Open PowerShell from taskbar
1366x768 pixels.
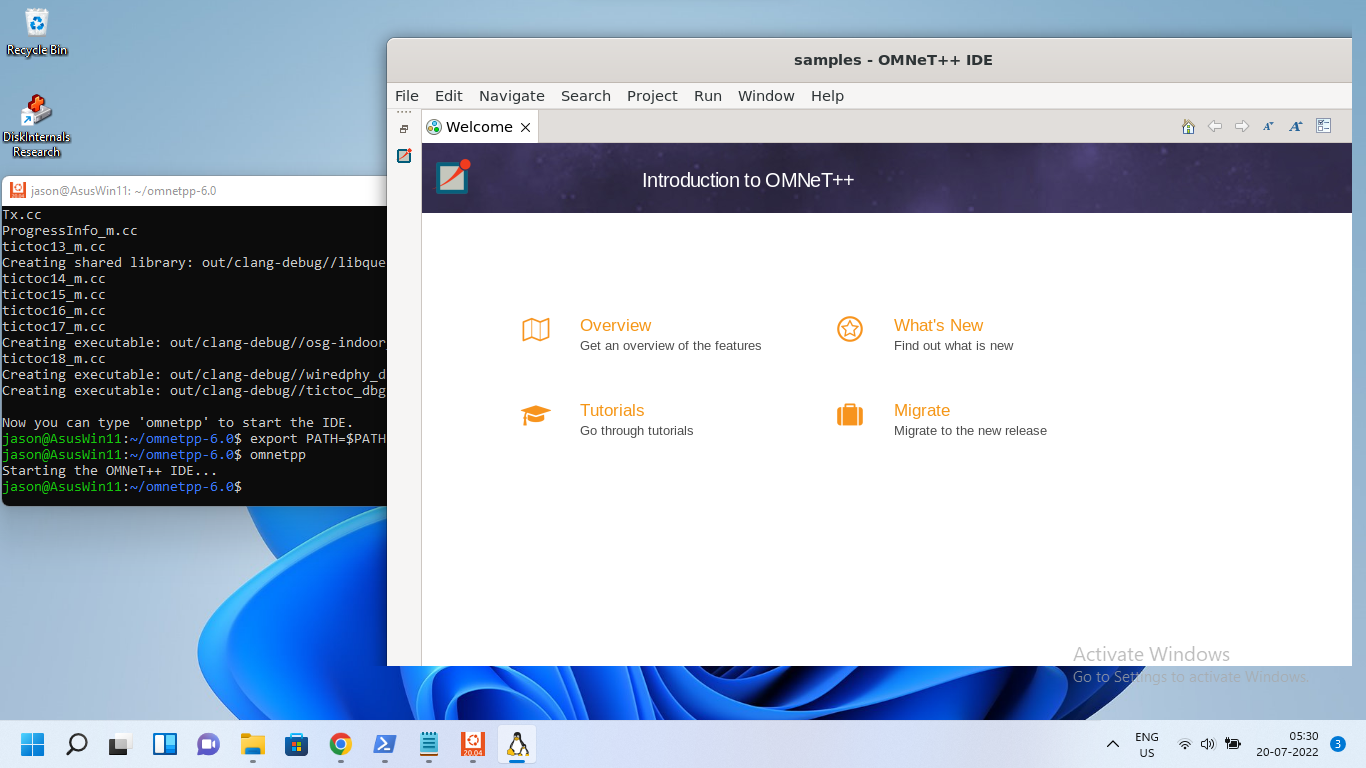(x=384, y=744)
